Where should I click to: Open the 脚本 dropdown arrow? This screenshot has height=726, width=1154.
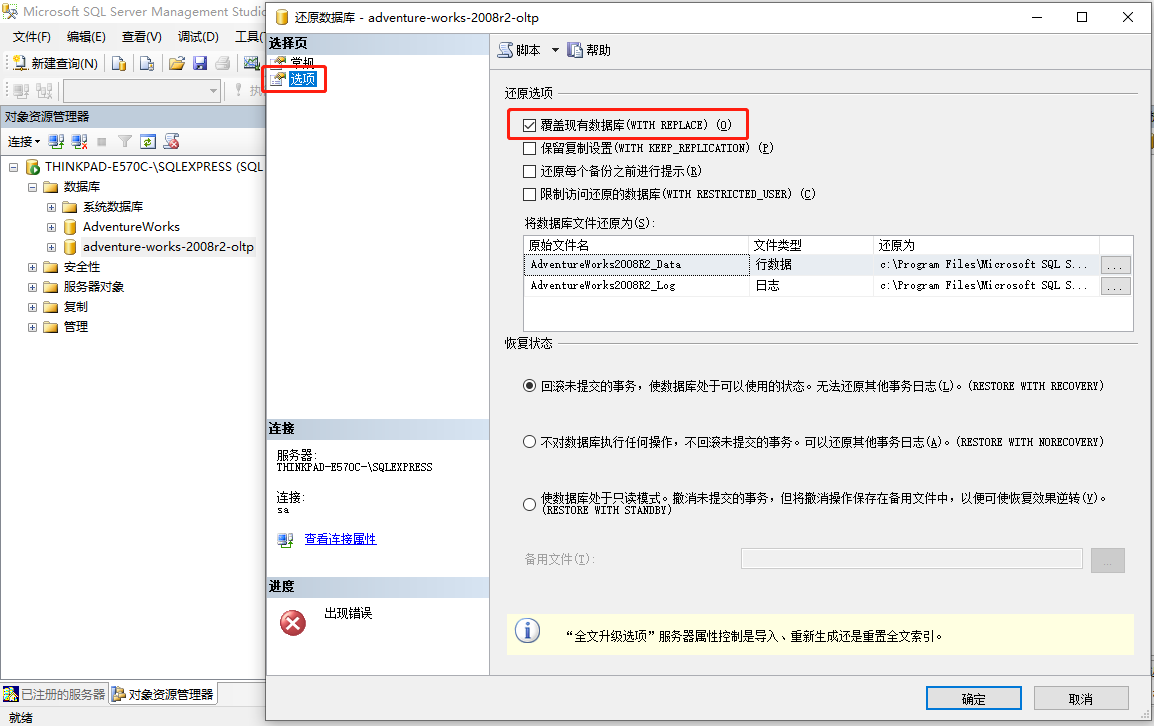pos(555,50)
